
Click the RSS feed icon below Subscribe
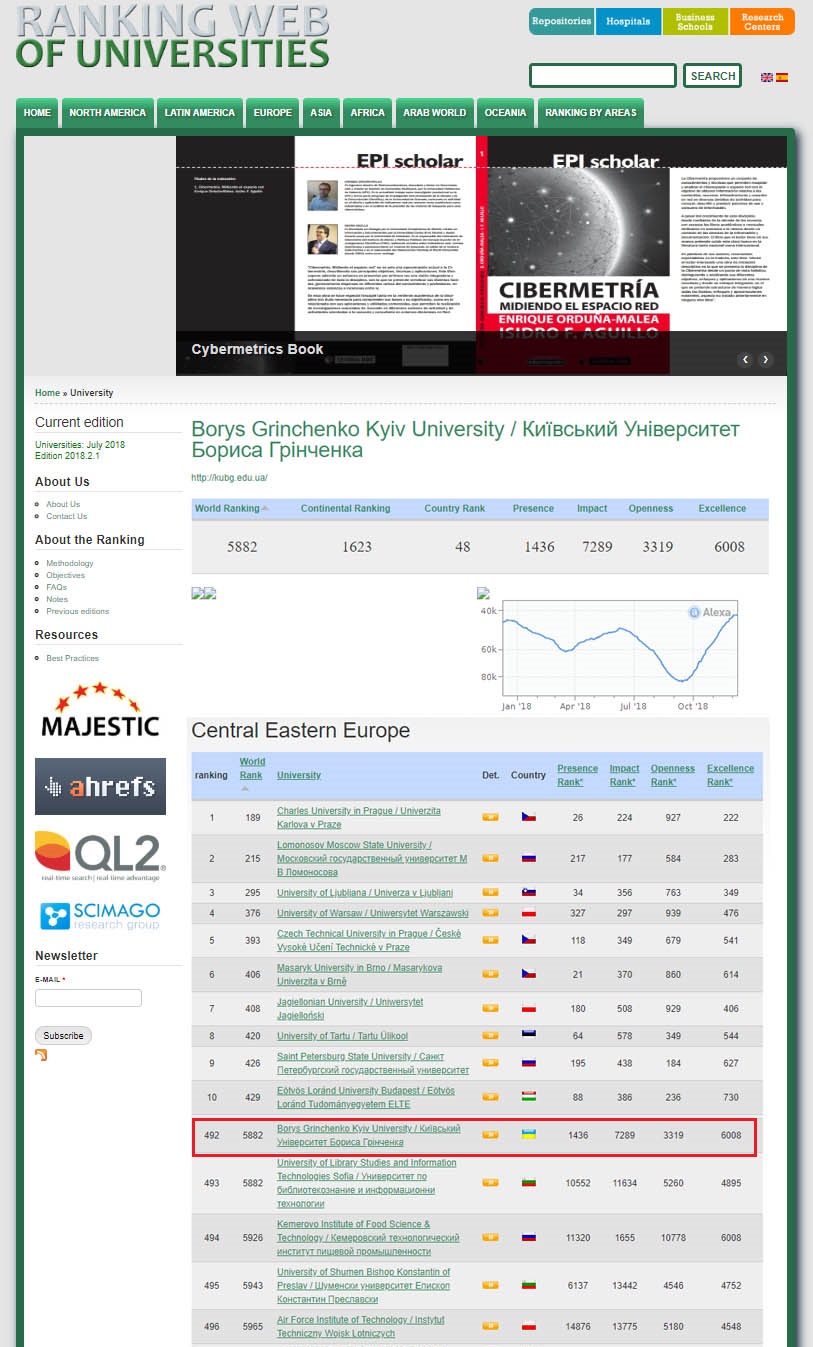pyautogui.click(x=41, y=1055)
